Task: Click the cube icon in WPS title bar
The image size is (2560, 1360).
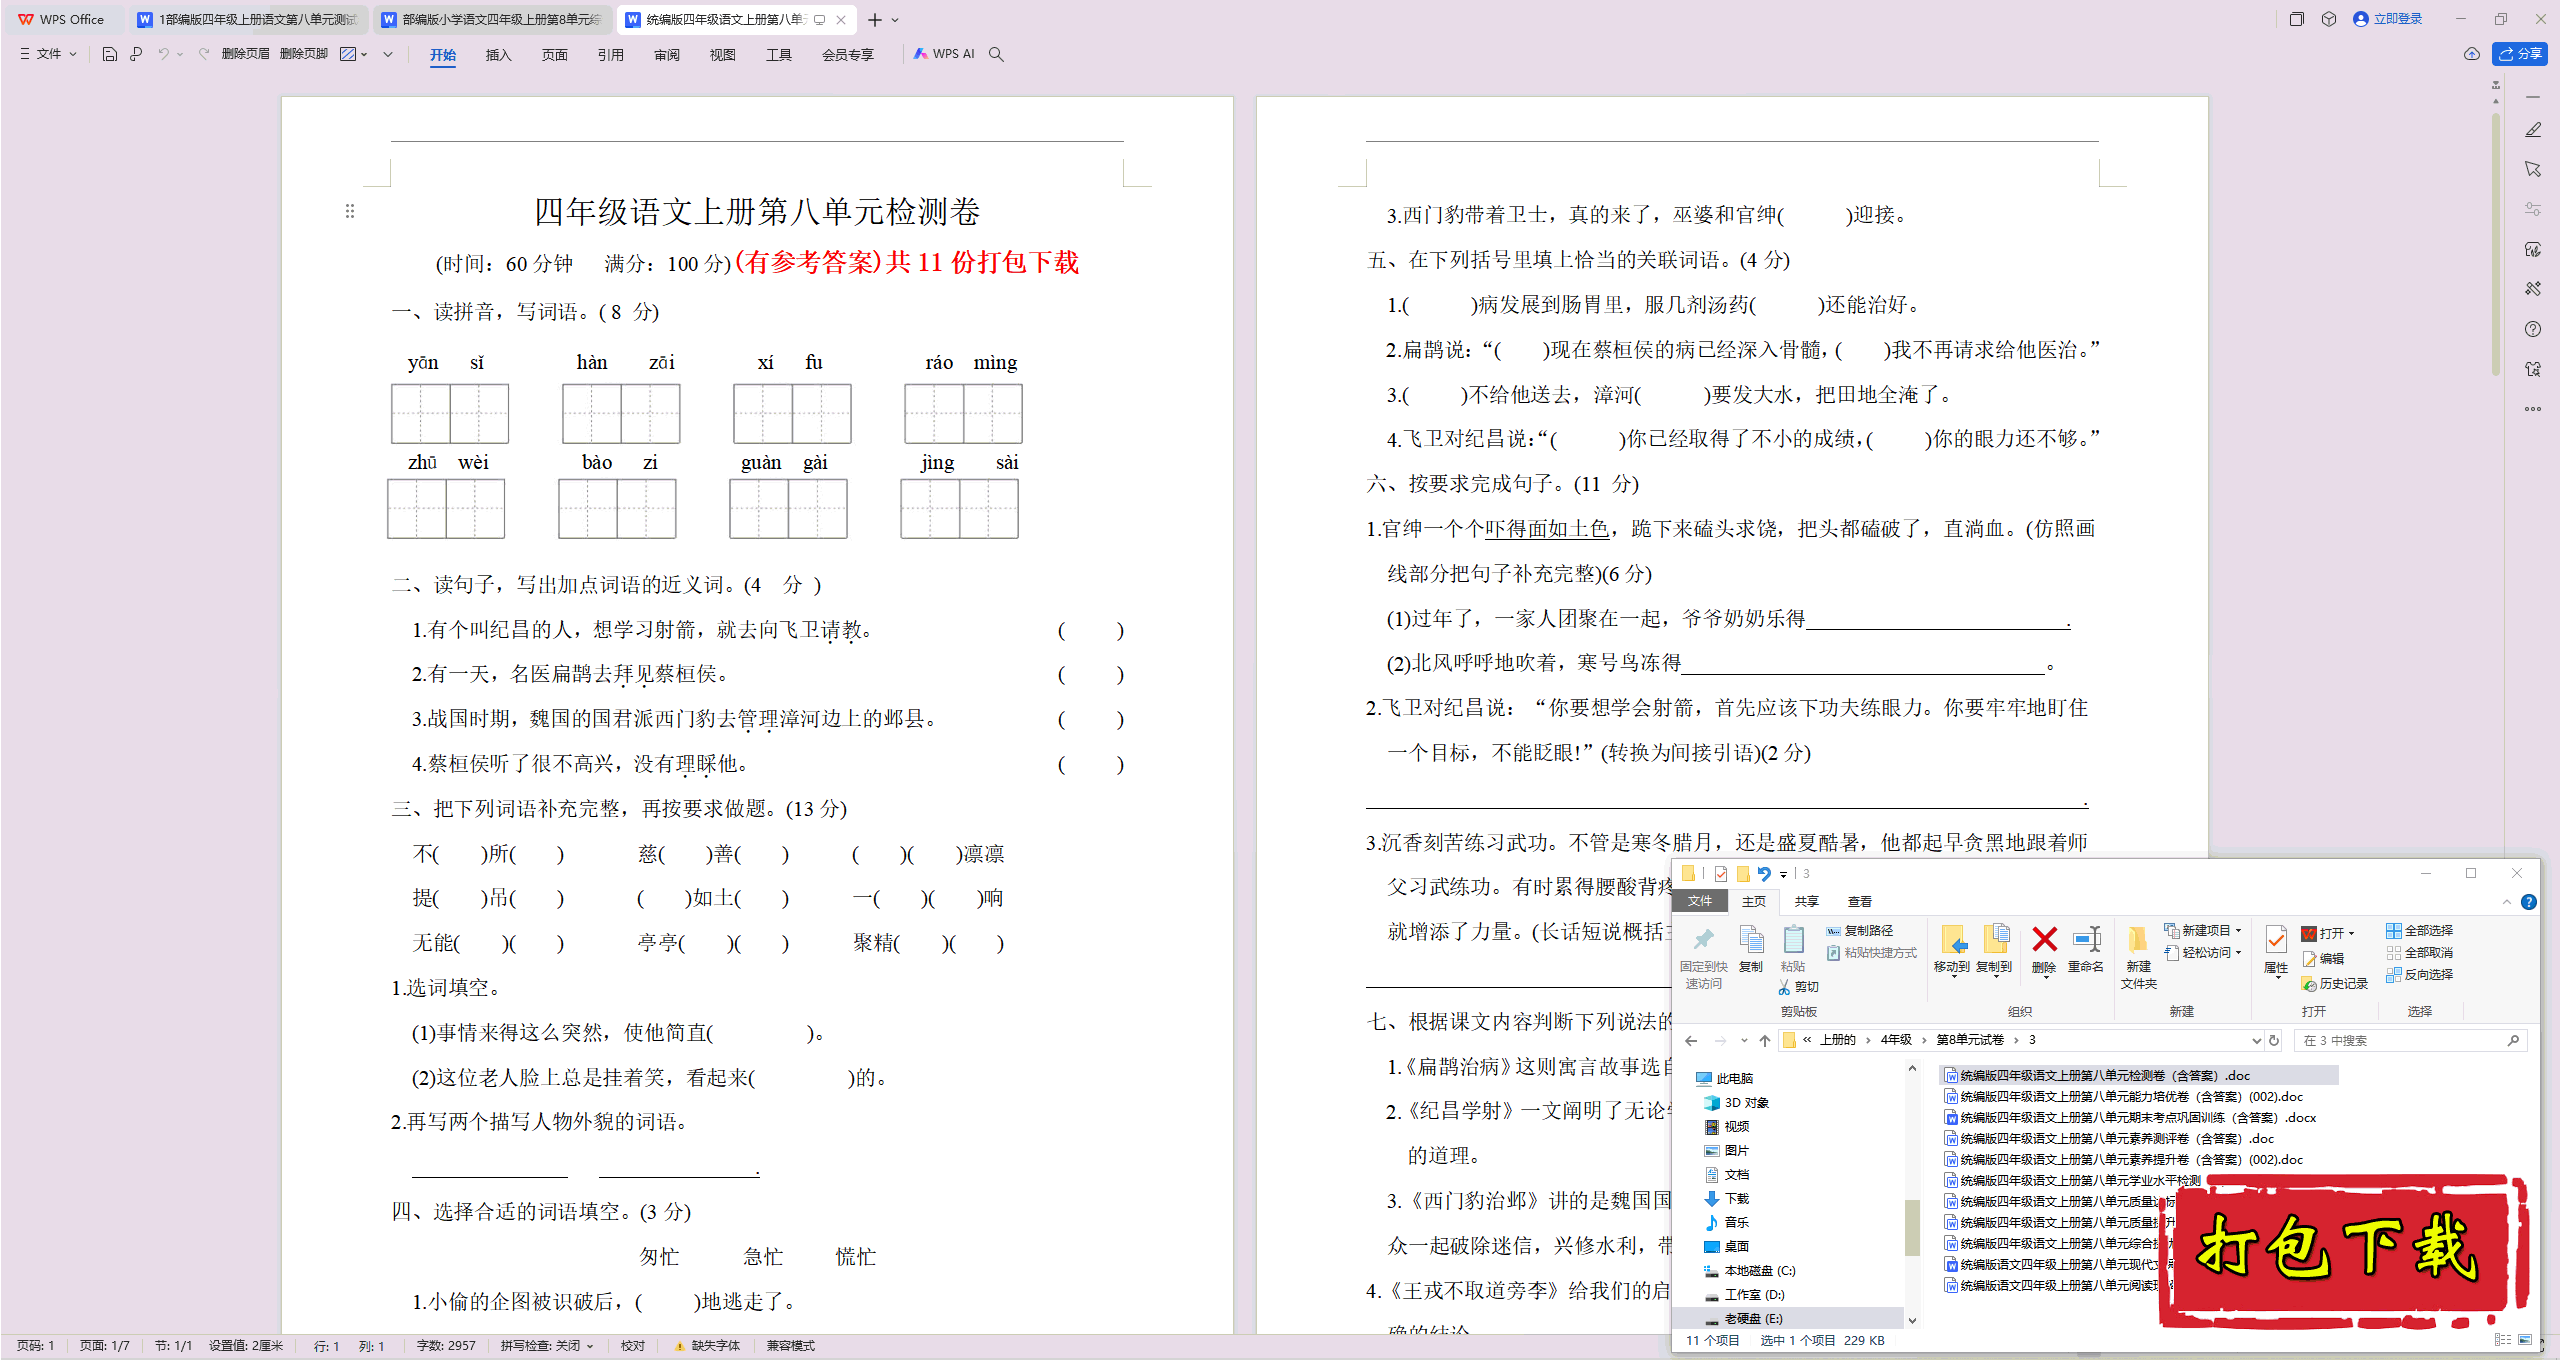Action: (x=2329, y=19)
